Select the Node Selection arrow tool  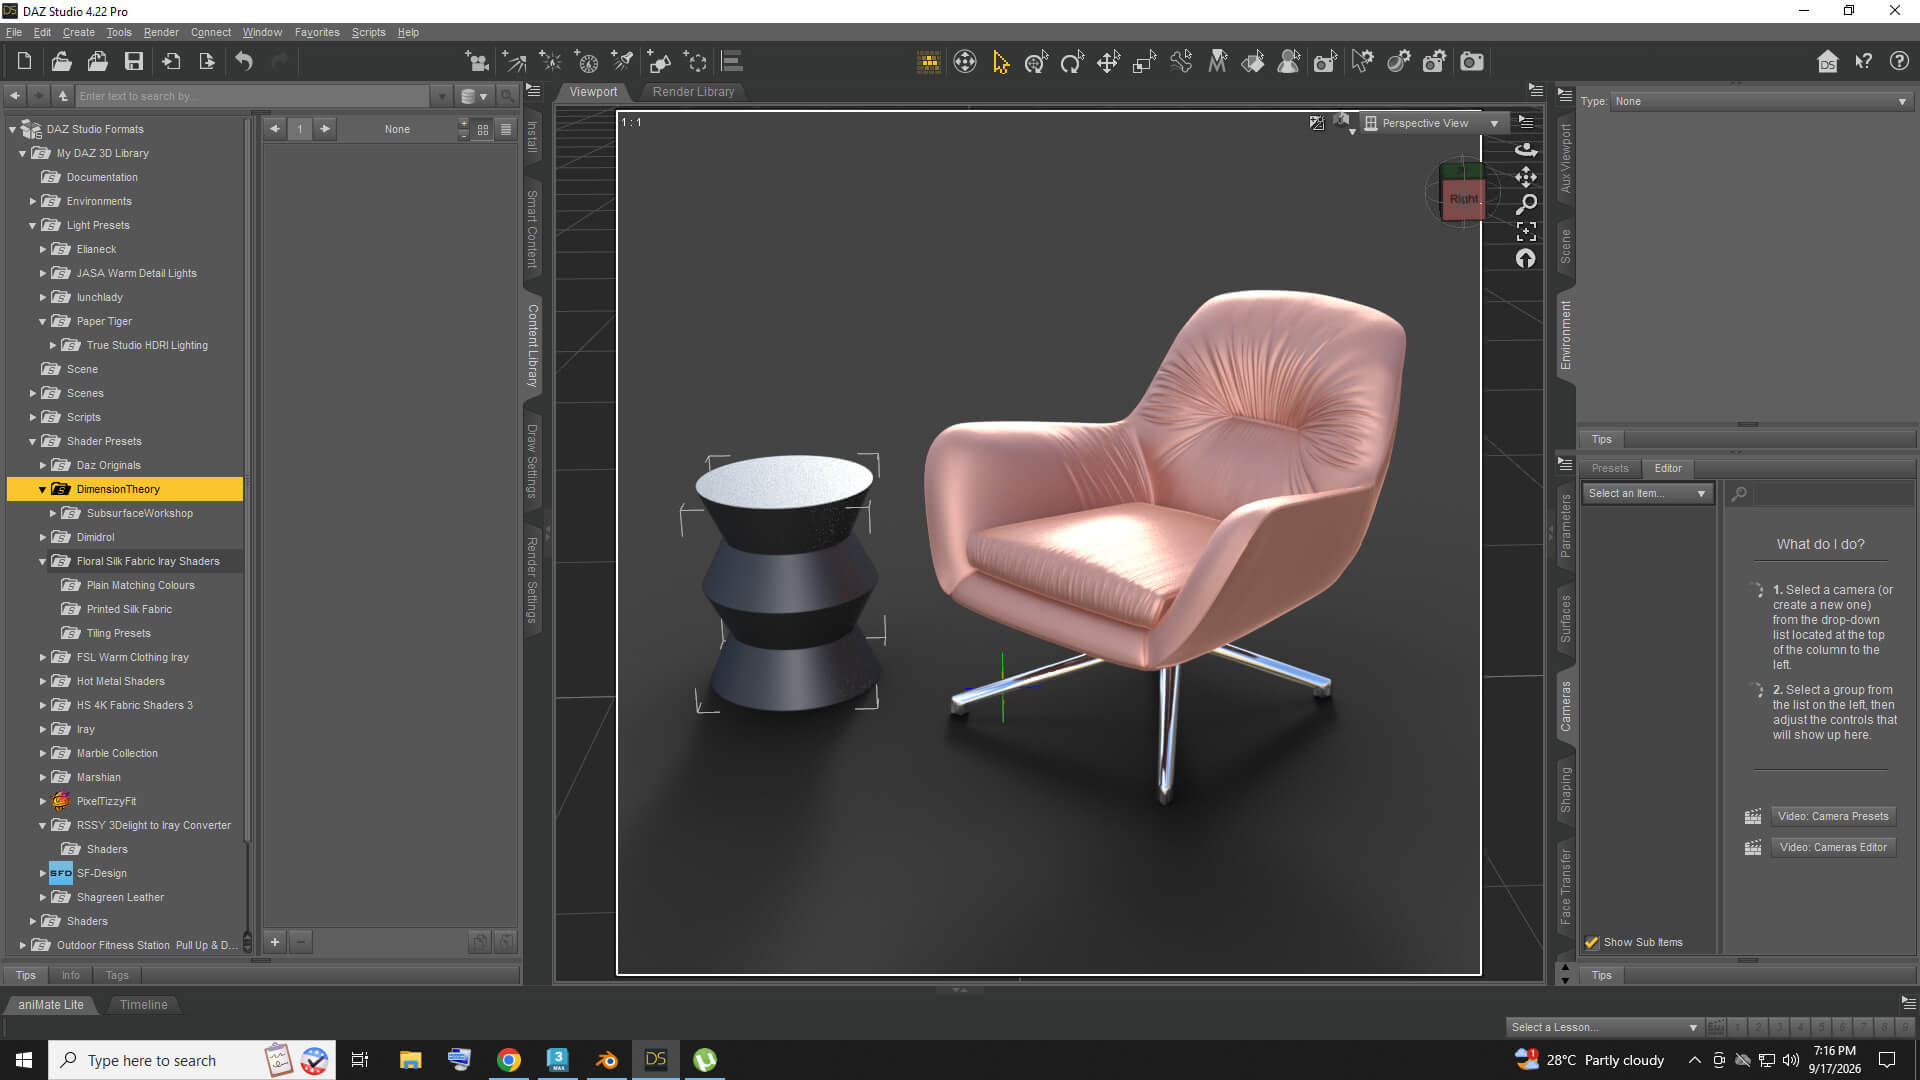pyautogui.click(x=1000, y=62)
